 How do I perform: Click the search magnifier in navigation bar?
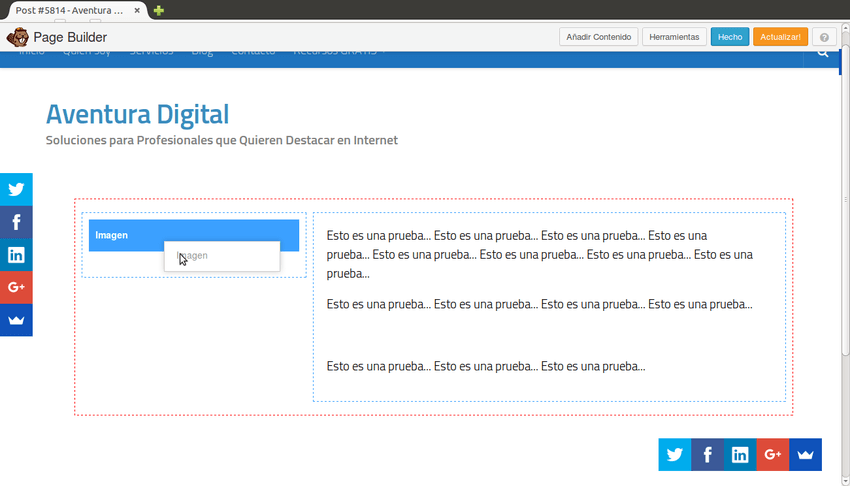point(823,53)
